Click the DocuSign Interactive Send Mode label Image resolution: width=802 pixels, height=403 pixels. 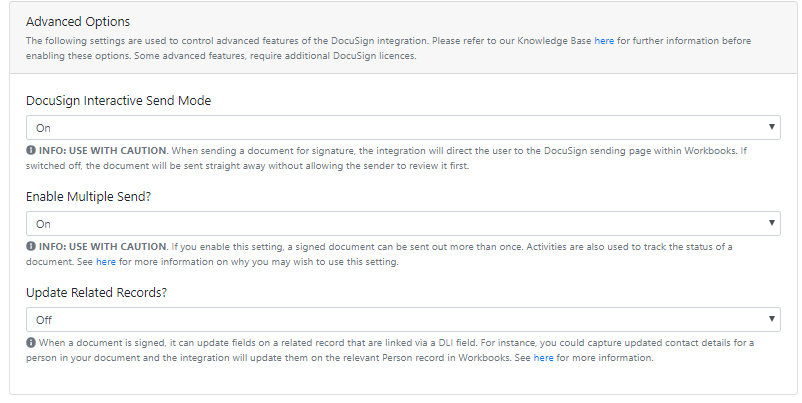click(x=119, y=100)
